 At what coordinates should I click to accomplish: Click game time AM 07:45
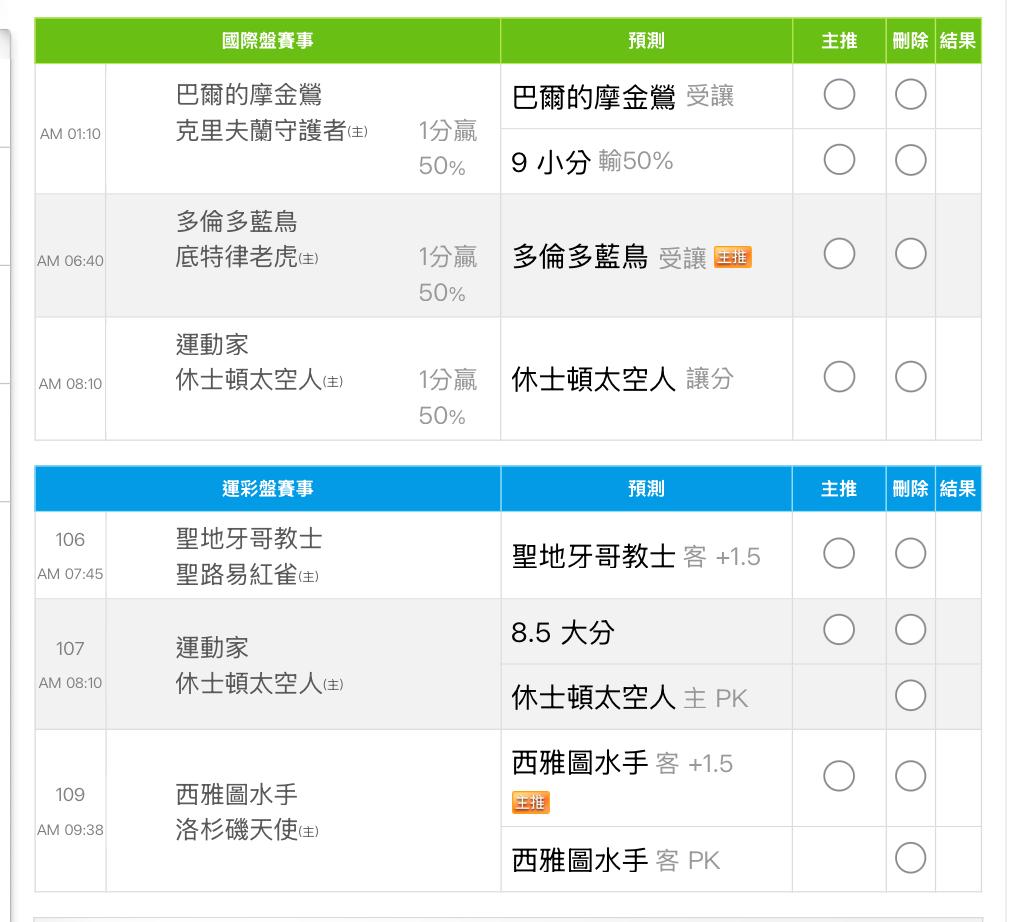point(70,574)
